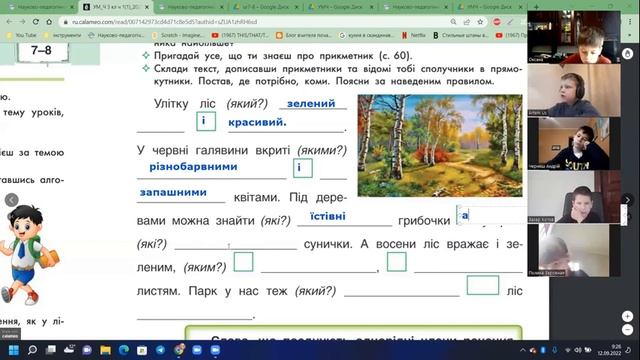Image resolution: width=640 pixels, height=360 pixels.
Task: Click the taskbar clock showing 9:26
Action: [x=609, y=350]
